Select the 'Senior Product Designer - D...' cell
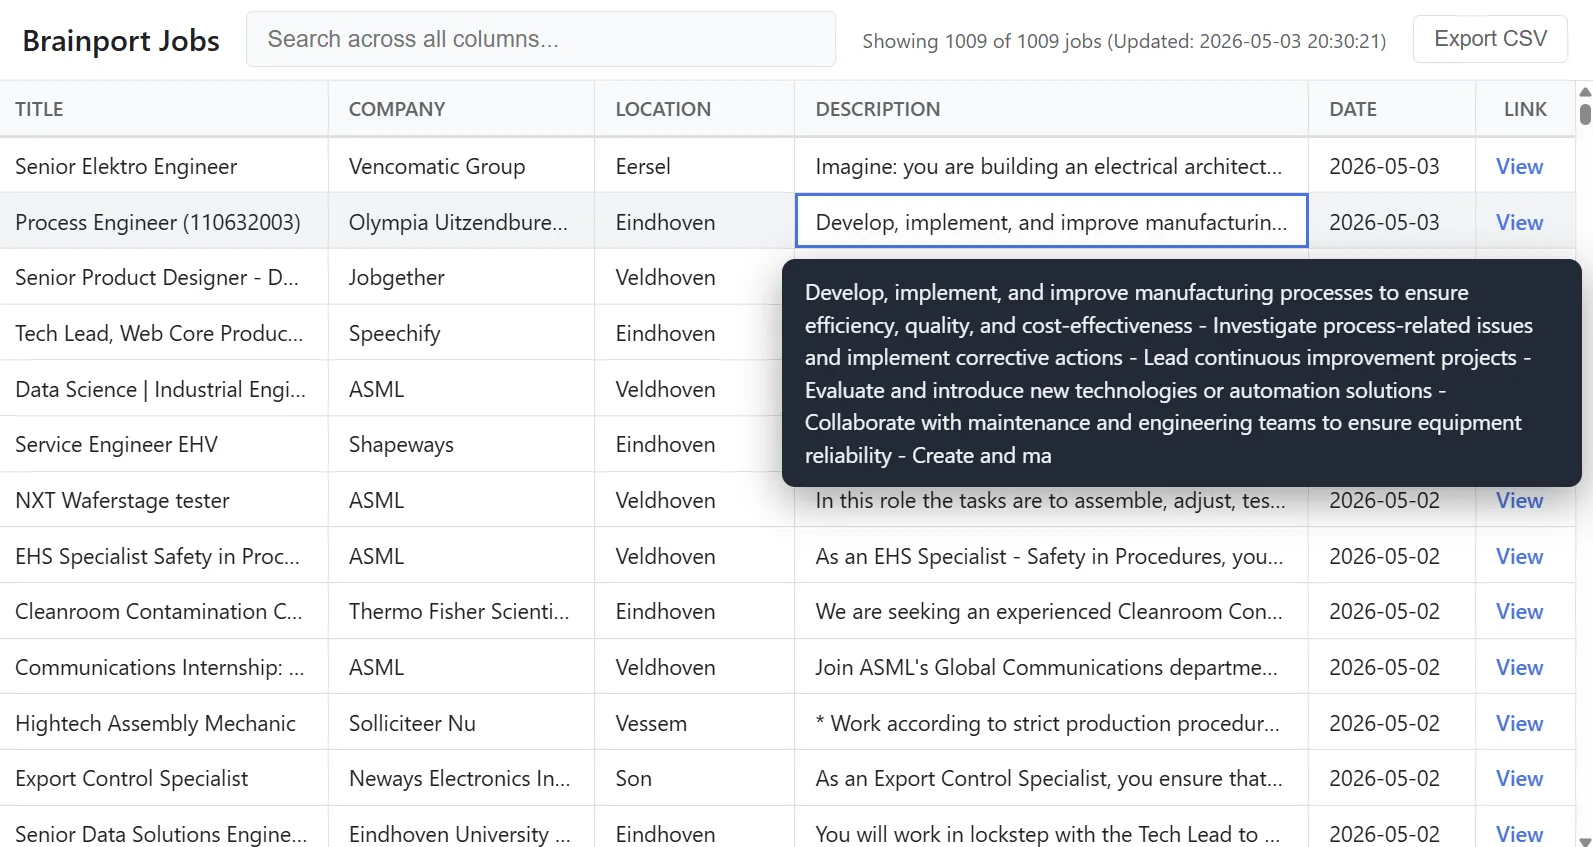The width and height of the screenshot is (1593, 847). (x=164, y=277)
